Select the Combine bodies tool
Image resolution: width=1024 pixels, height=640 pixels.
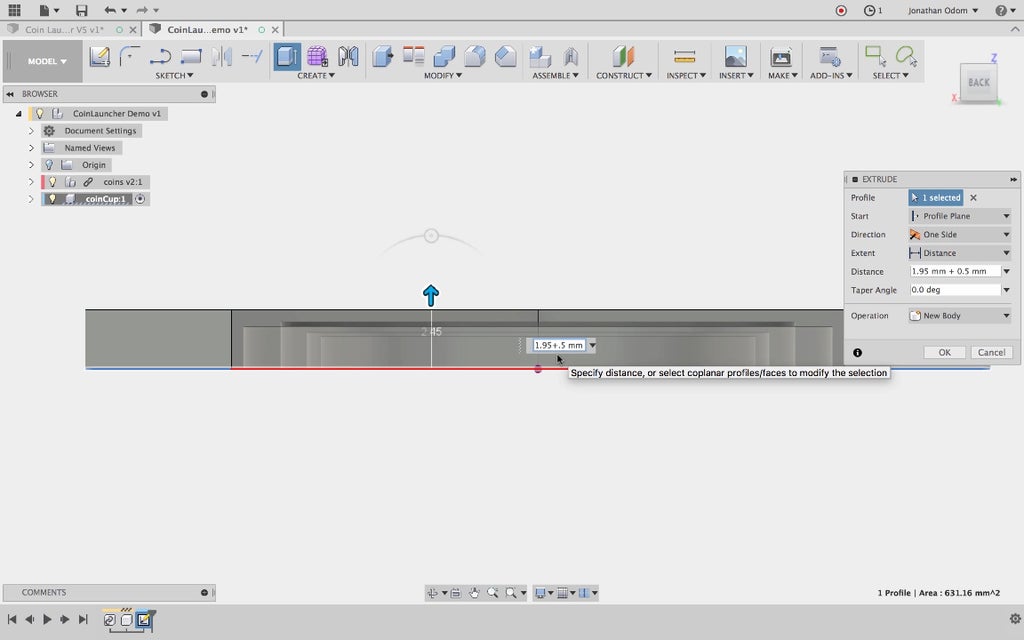coord(444,56)
